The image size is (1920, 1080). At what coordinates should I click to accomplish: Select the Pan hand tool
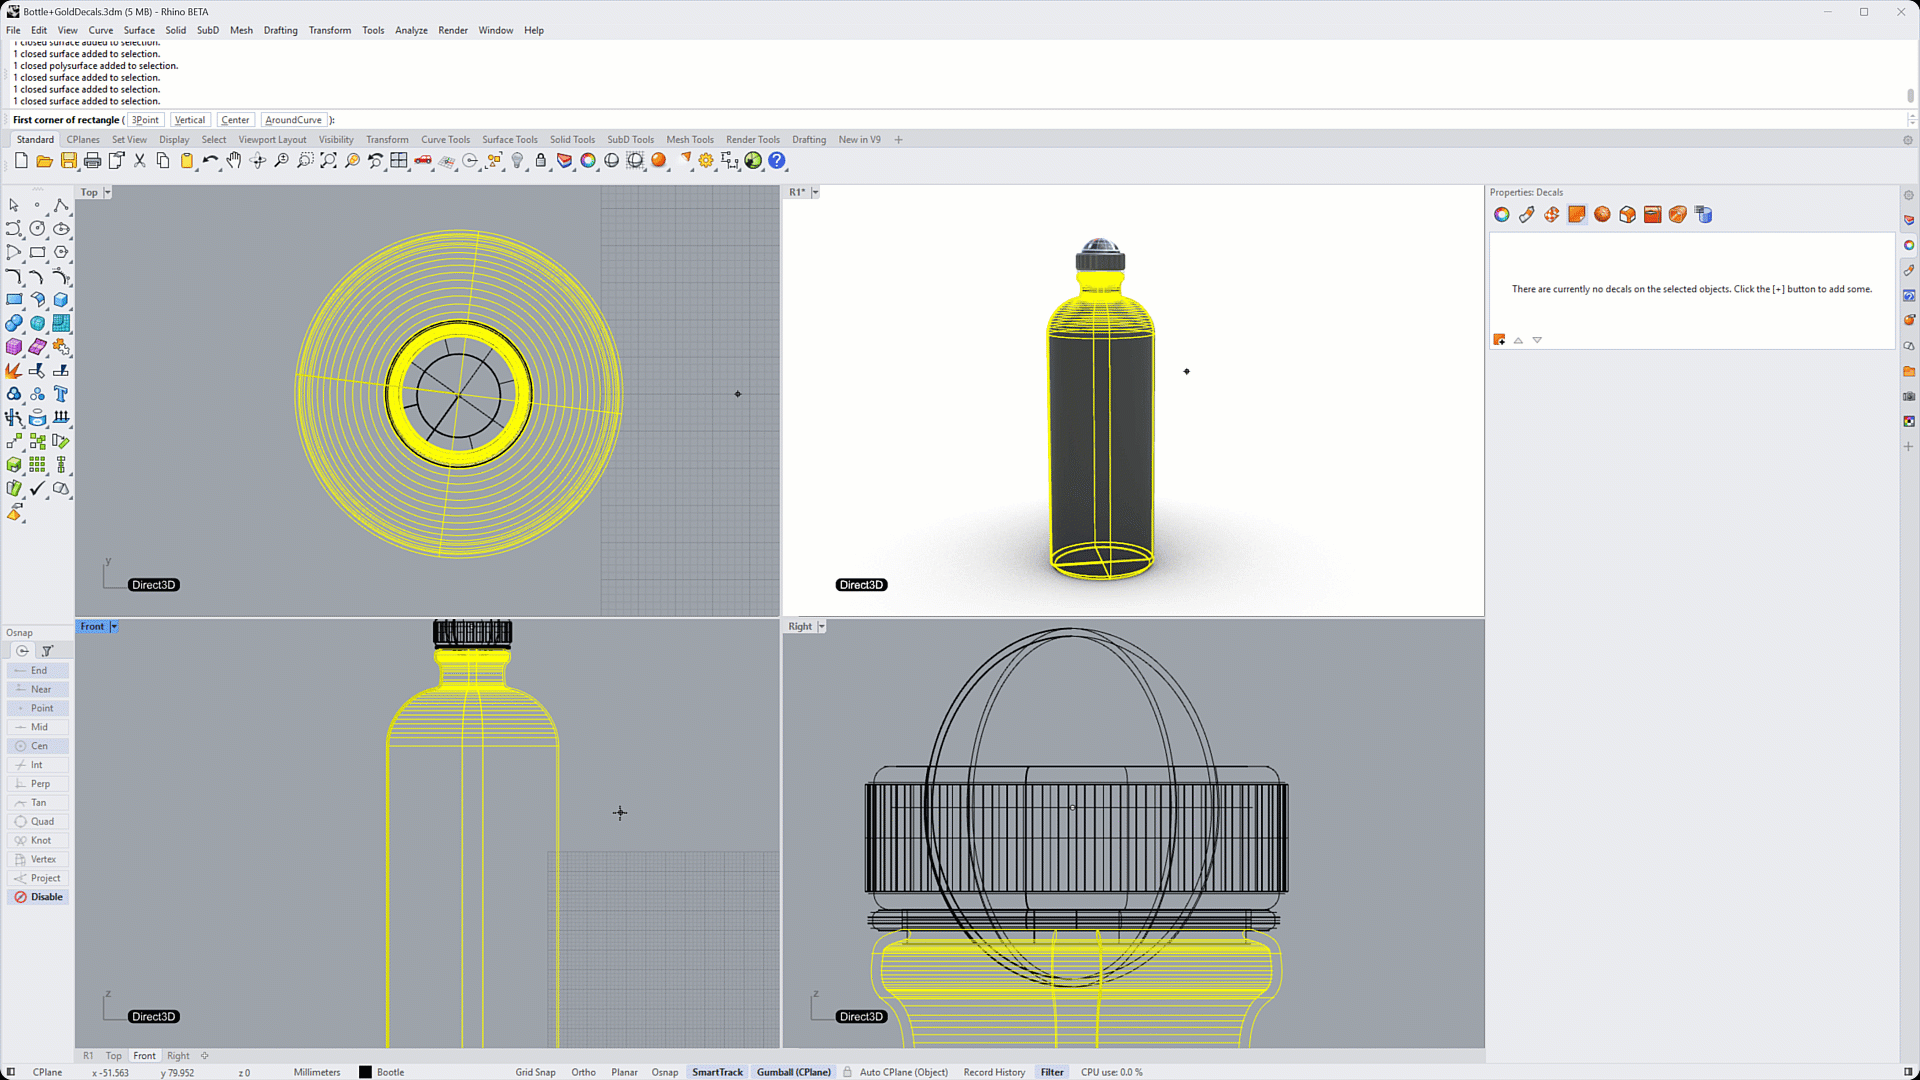click(x=234, y=161)
